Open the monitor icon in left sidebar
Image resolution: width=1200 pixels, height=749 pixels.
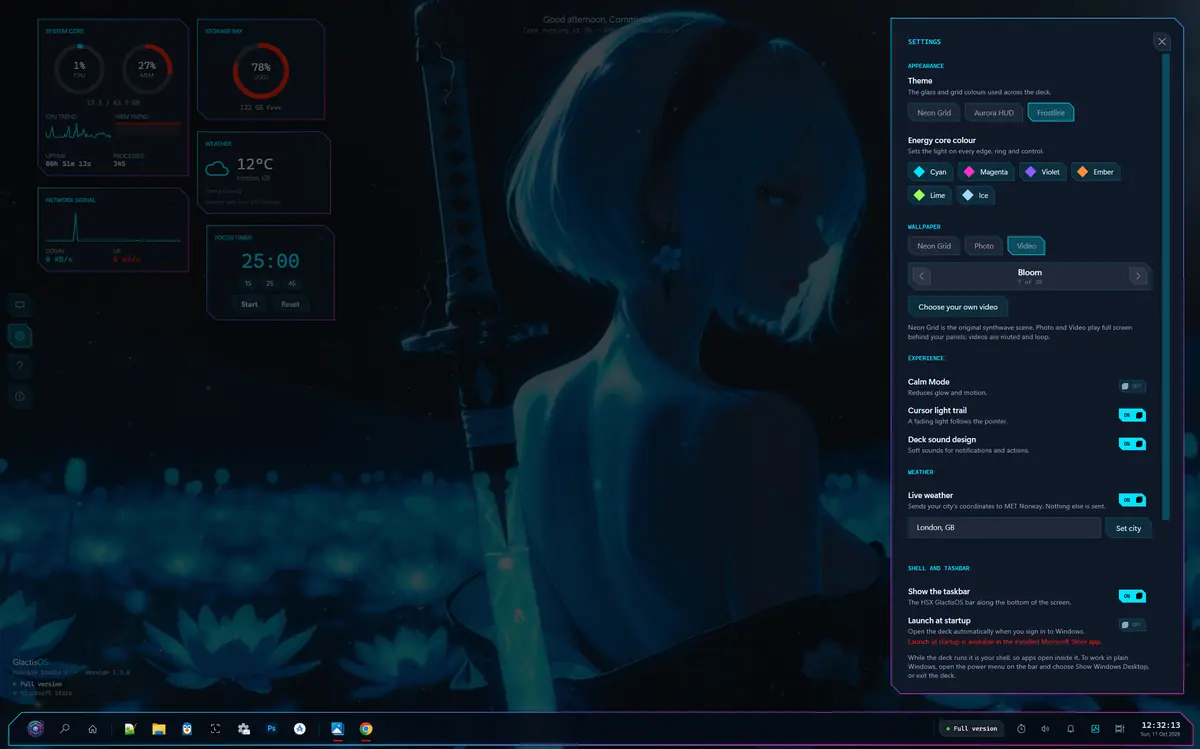pos(19,305)
